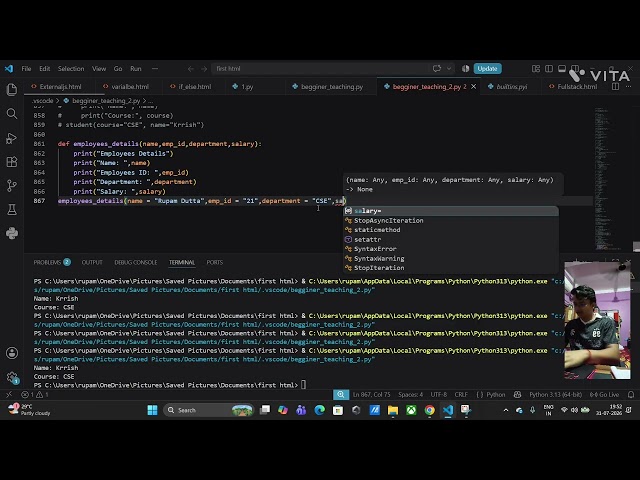
Task: Open Run and Debug view
Action: (12, 138)
